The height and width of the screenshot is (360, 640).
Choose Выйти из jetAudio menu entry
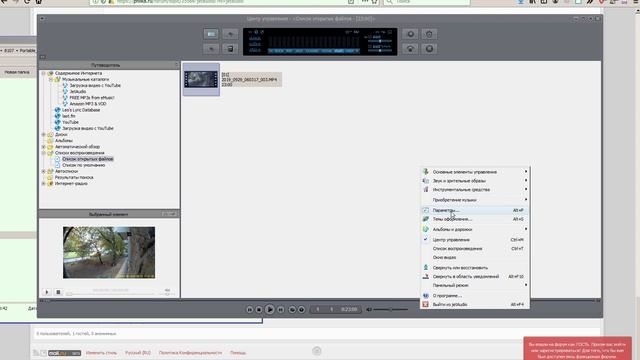coord(475,304)
